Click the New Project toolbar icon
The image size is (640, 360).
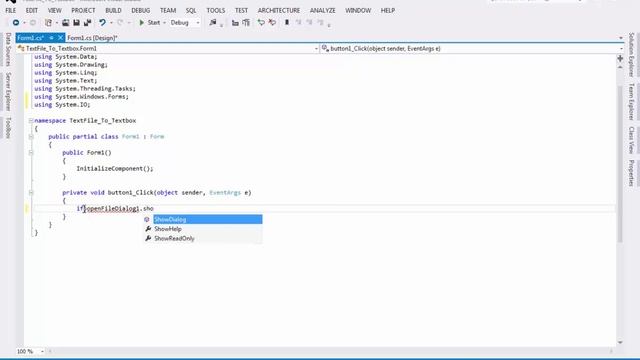coord(48,23)
